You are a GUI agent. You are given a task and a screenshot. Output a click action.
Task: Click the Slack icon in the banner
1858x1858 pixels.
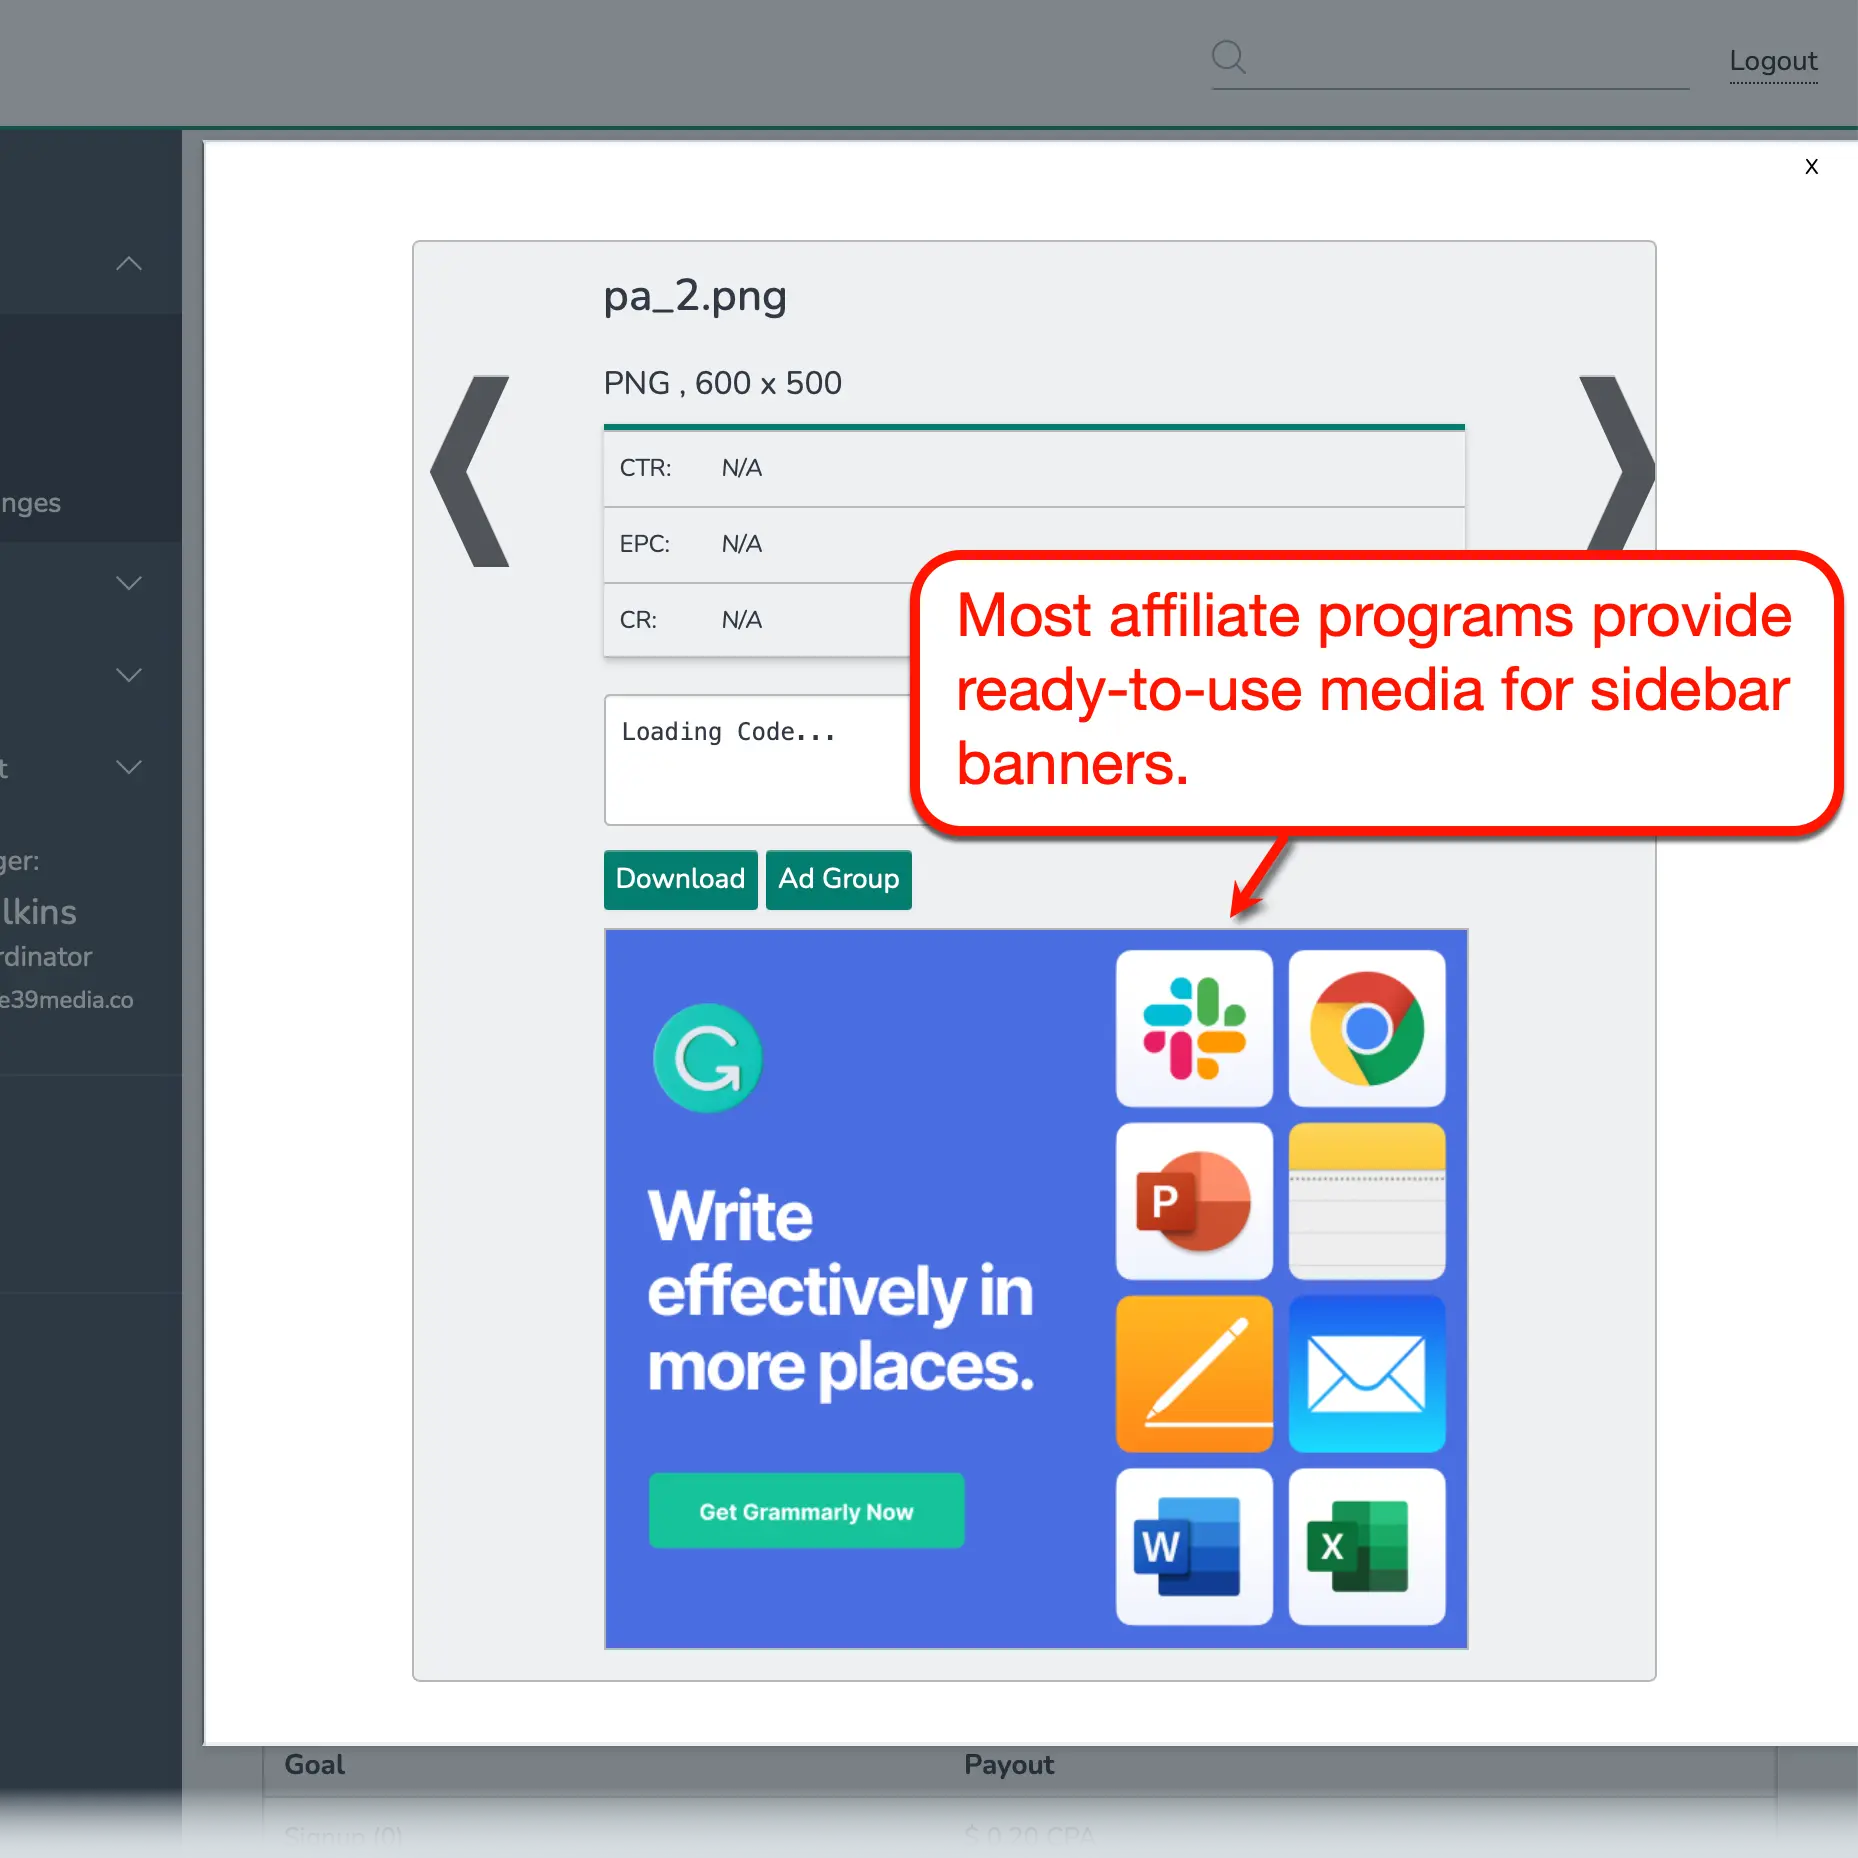tap(1194, 1028)
